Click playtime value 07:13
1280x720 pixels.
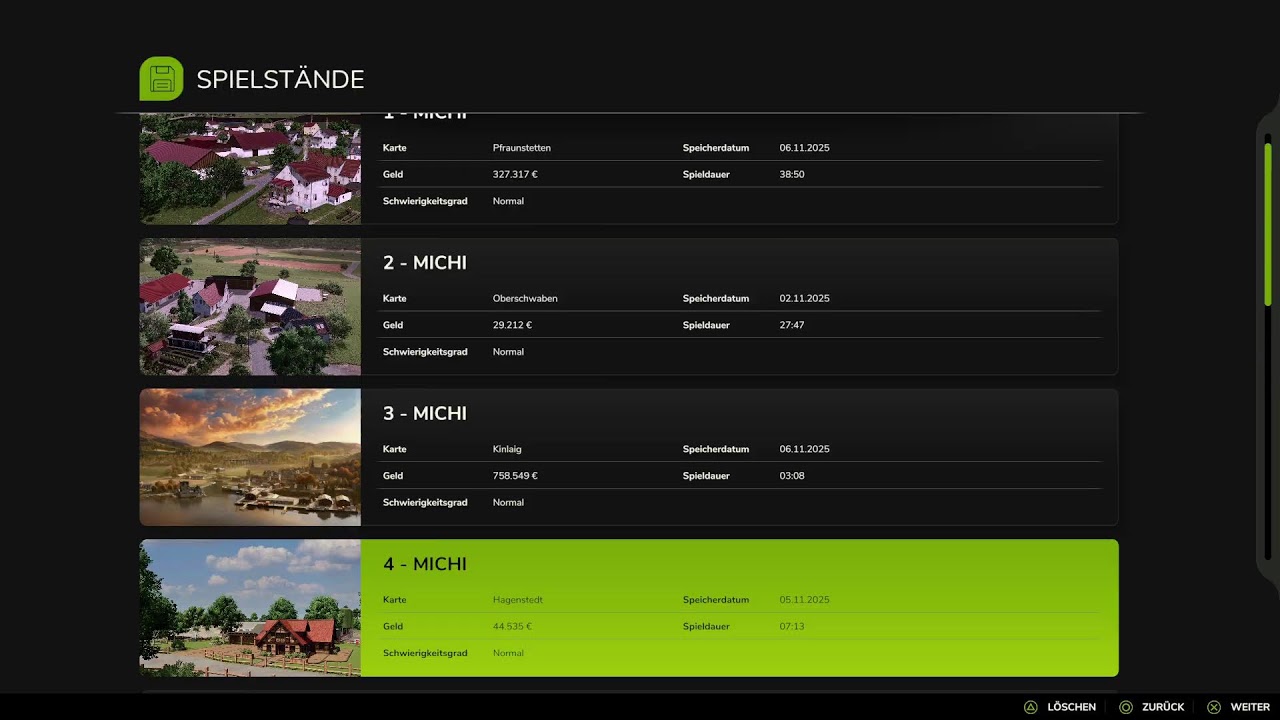792,627
